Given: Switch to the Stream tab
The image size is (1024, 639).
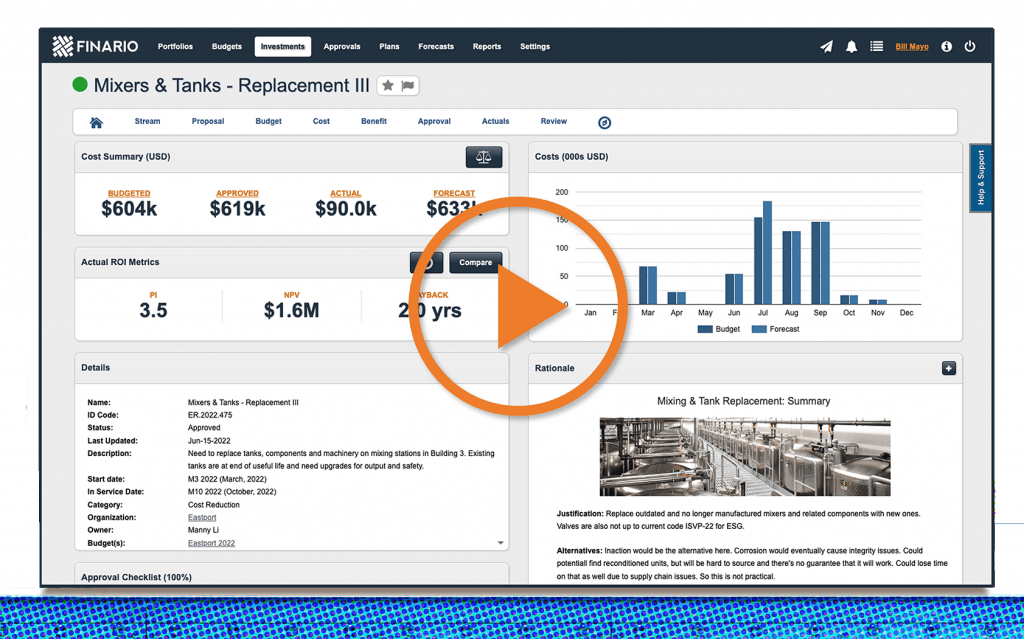Looking at the screenshot, I should tap(148, 122).
